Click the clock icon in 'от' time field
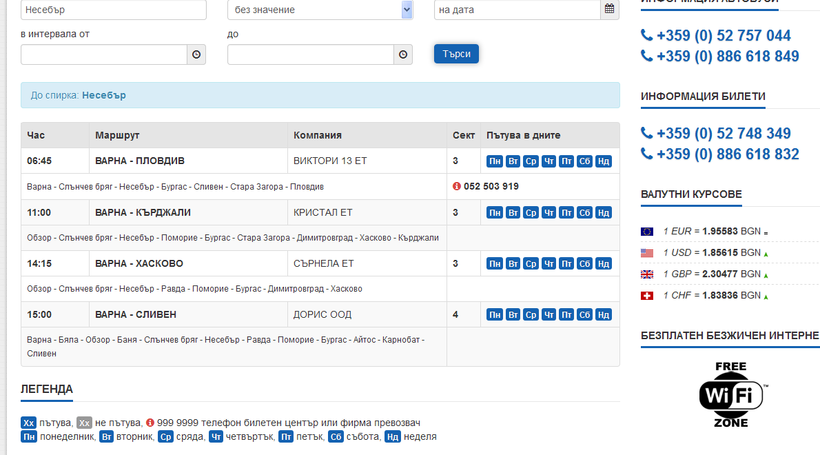The height and width of the screenshot is (455, 820). coord(196,55)
